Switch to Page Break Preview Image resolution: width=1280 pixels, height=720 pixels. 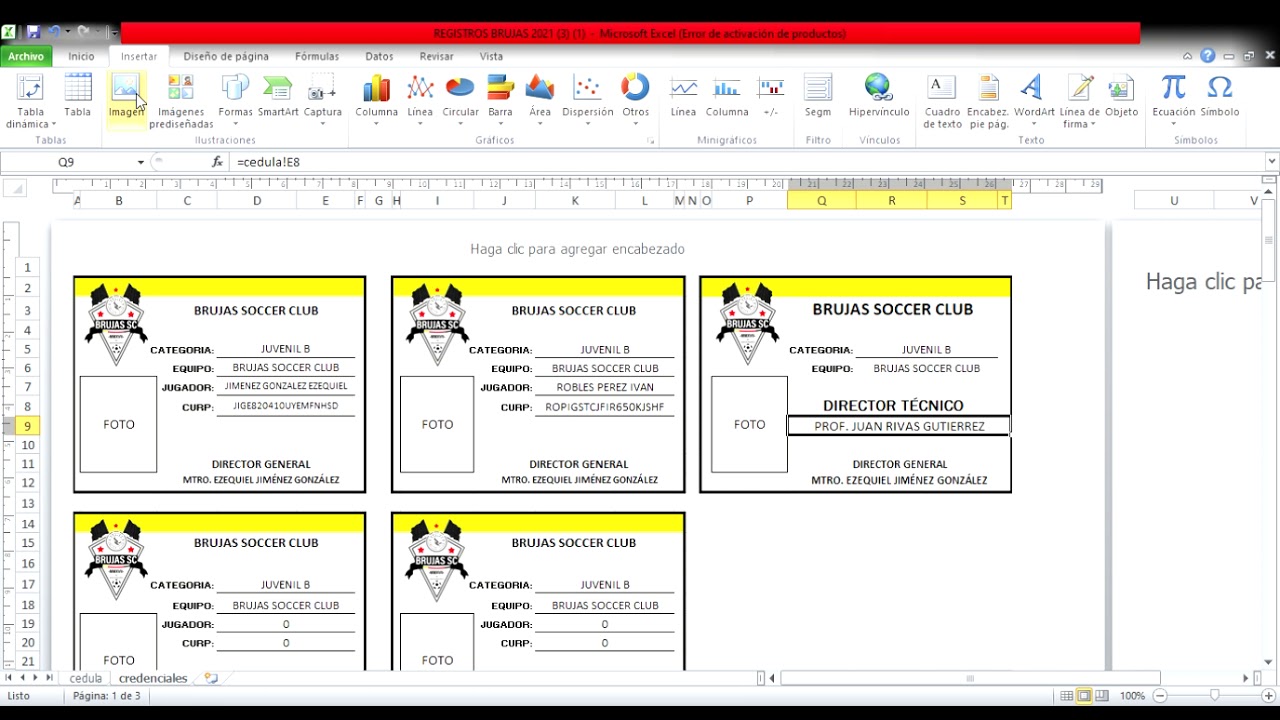tap(1101, 695)
